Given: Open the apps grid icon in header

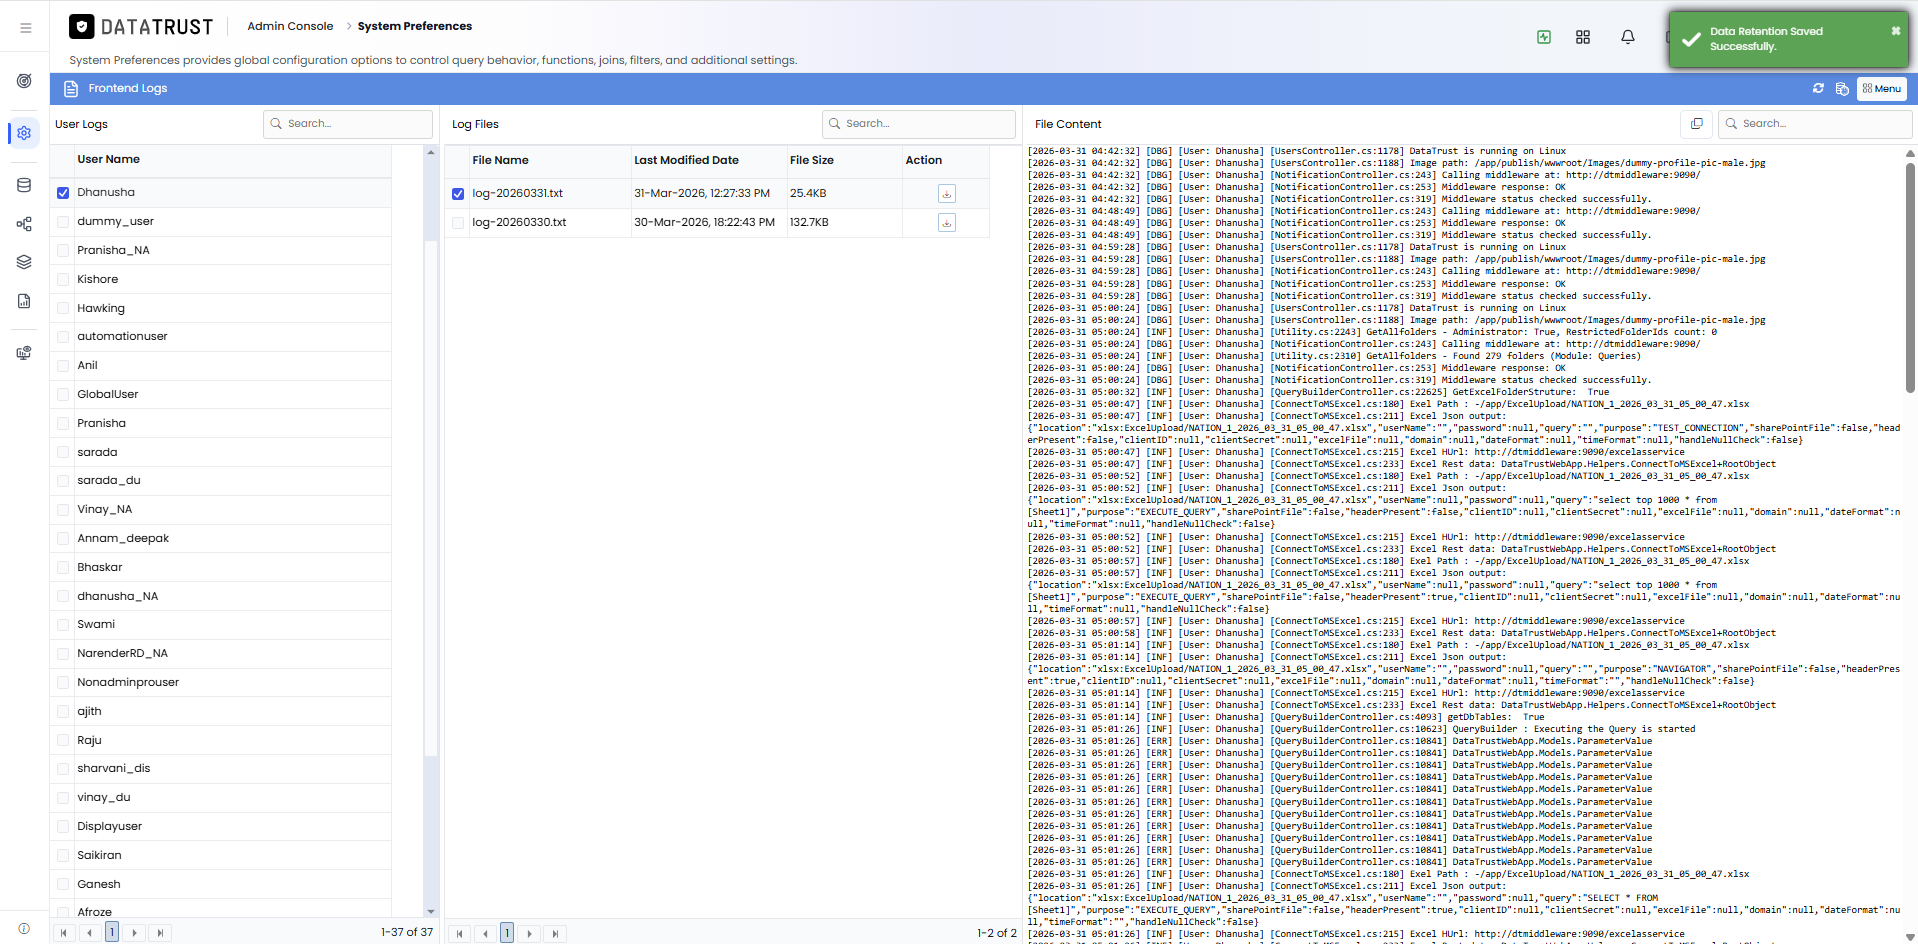Looking at the screenshot, I should tap(1583, 37).
